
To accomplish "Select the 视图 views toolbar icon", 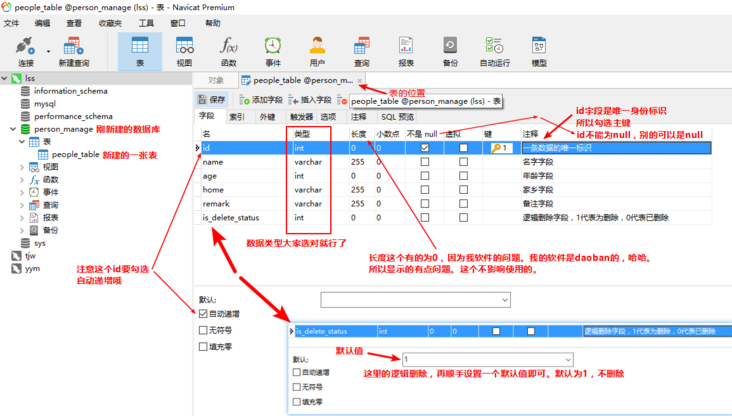I will 184,51.
